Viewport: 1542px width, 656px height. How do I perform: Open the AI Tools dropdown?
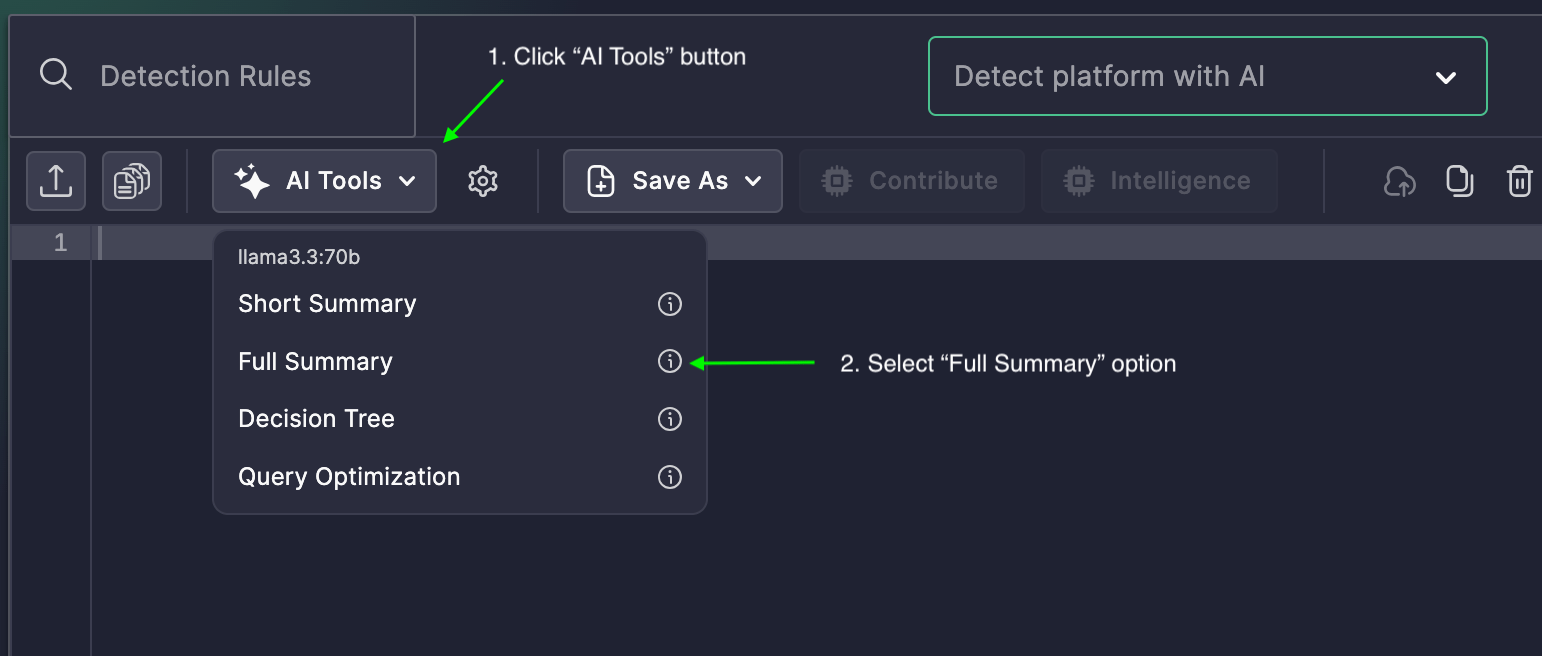pyautogui.click(x=324, y=181)
